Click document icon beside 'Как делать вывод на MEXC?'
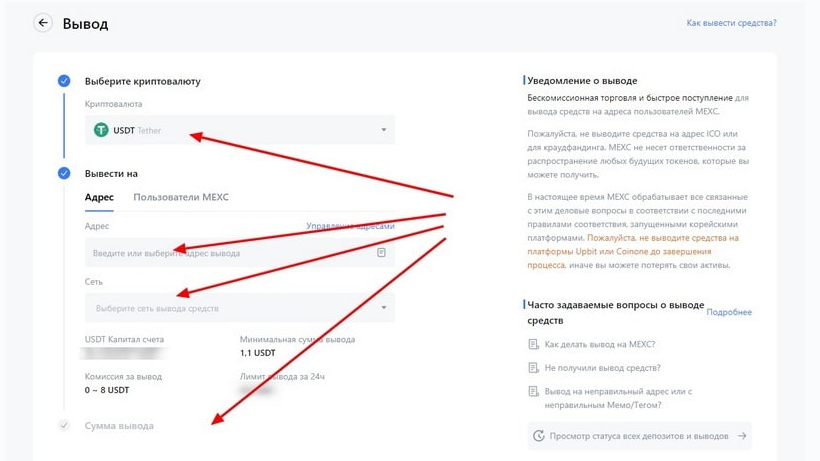 point(533,344)
